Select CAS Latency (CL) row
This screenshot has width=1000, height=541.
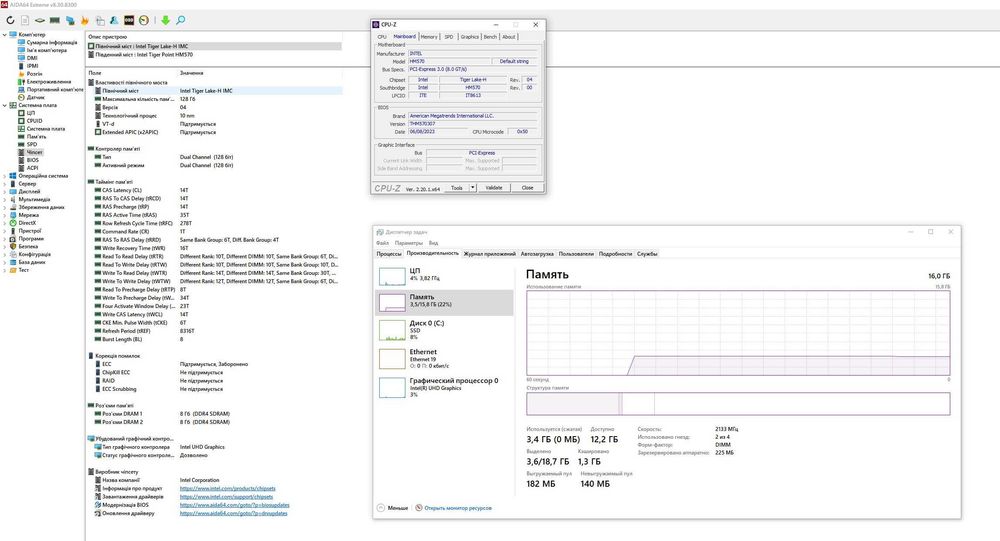pos(214,190)
